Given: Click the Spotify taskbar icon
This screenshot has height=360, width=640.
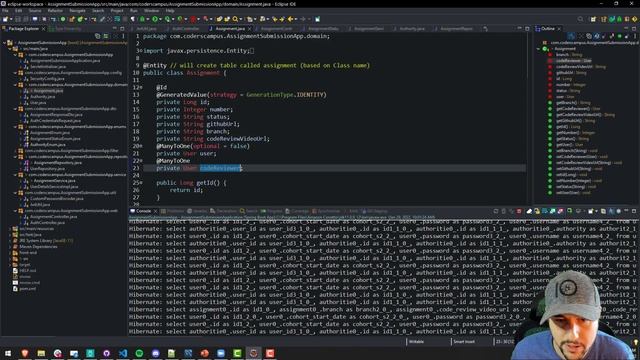Looking at the screenshot, I should [x=139, y=353].
